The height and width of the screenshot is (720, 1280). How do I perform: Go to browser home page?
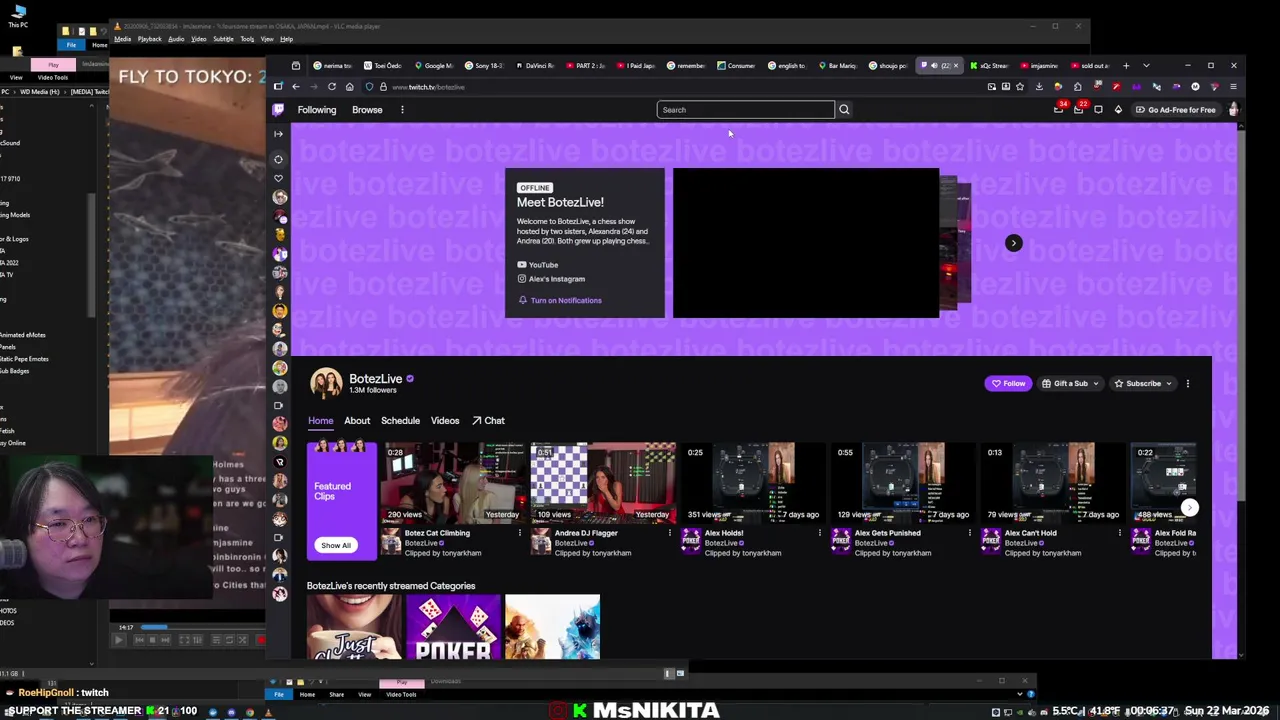tap(349, 87)
